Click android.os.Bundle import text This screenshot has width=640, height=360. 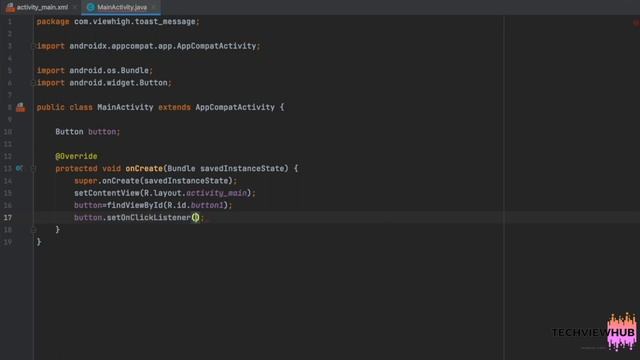109,71
